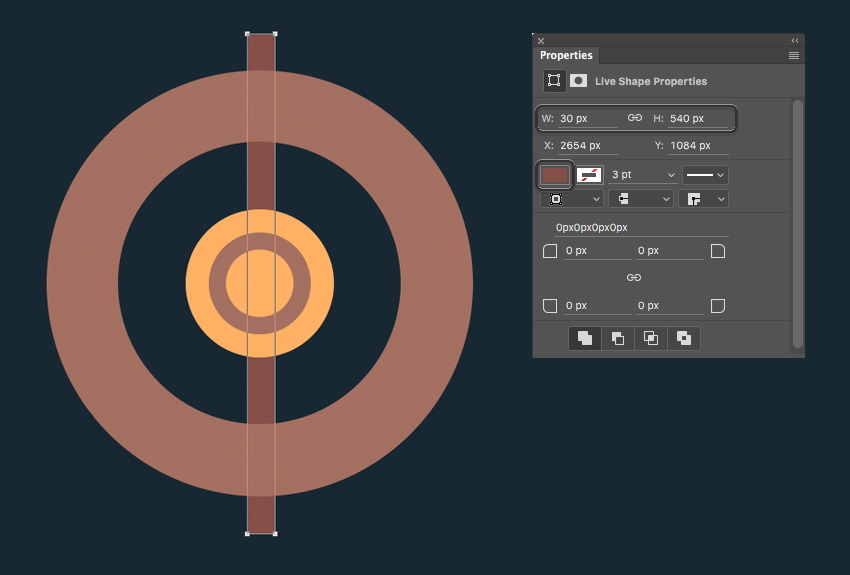This screenshot has width=850, height=575.
Task: Collapse the Properties panel with double arrows
Action: point(795,41)
